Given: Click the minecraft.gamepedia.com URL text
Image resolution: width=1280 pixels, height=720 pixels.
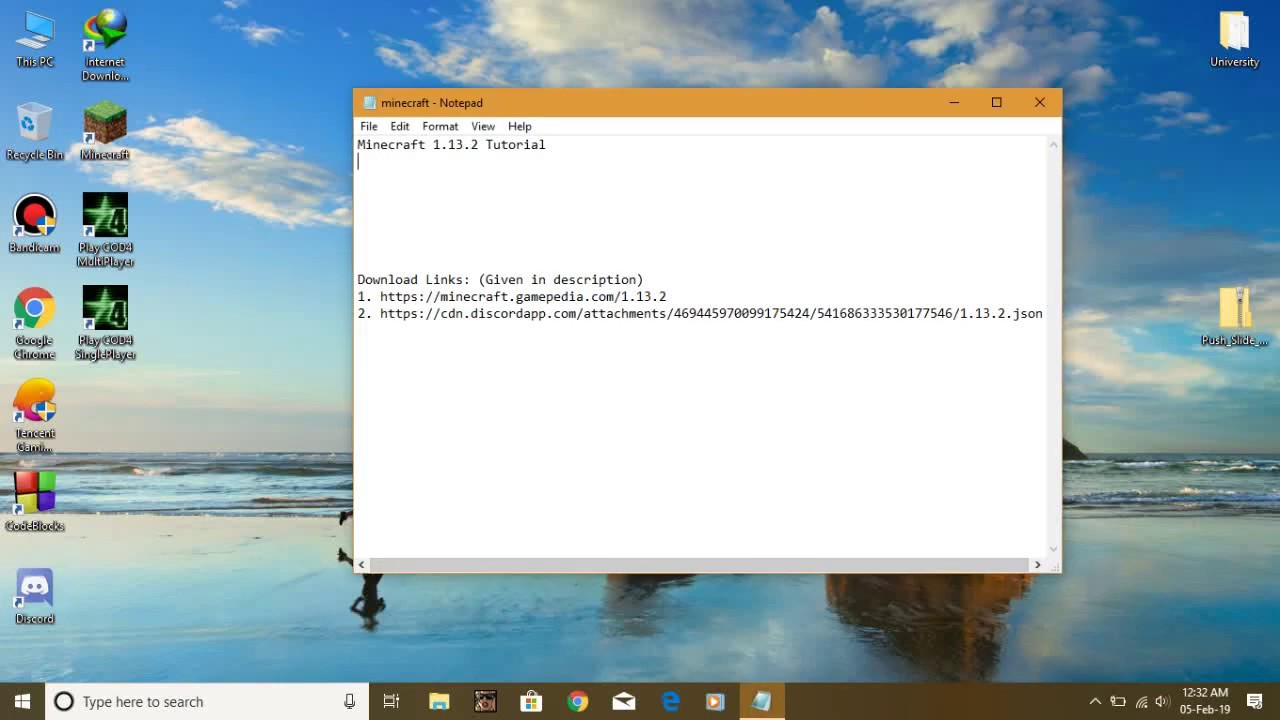Looking at the screenshot, I should tap(523, 297).
